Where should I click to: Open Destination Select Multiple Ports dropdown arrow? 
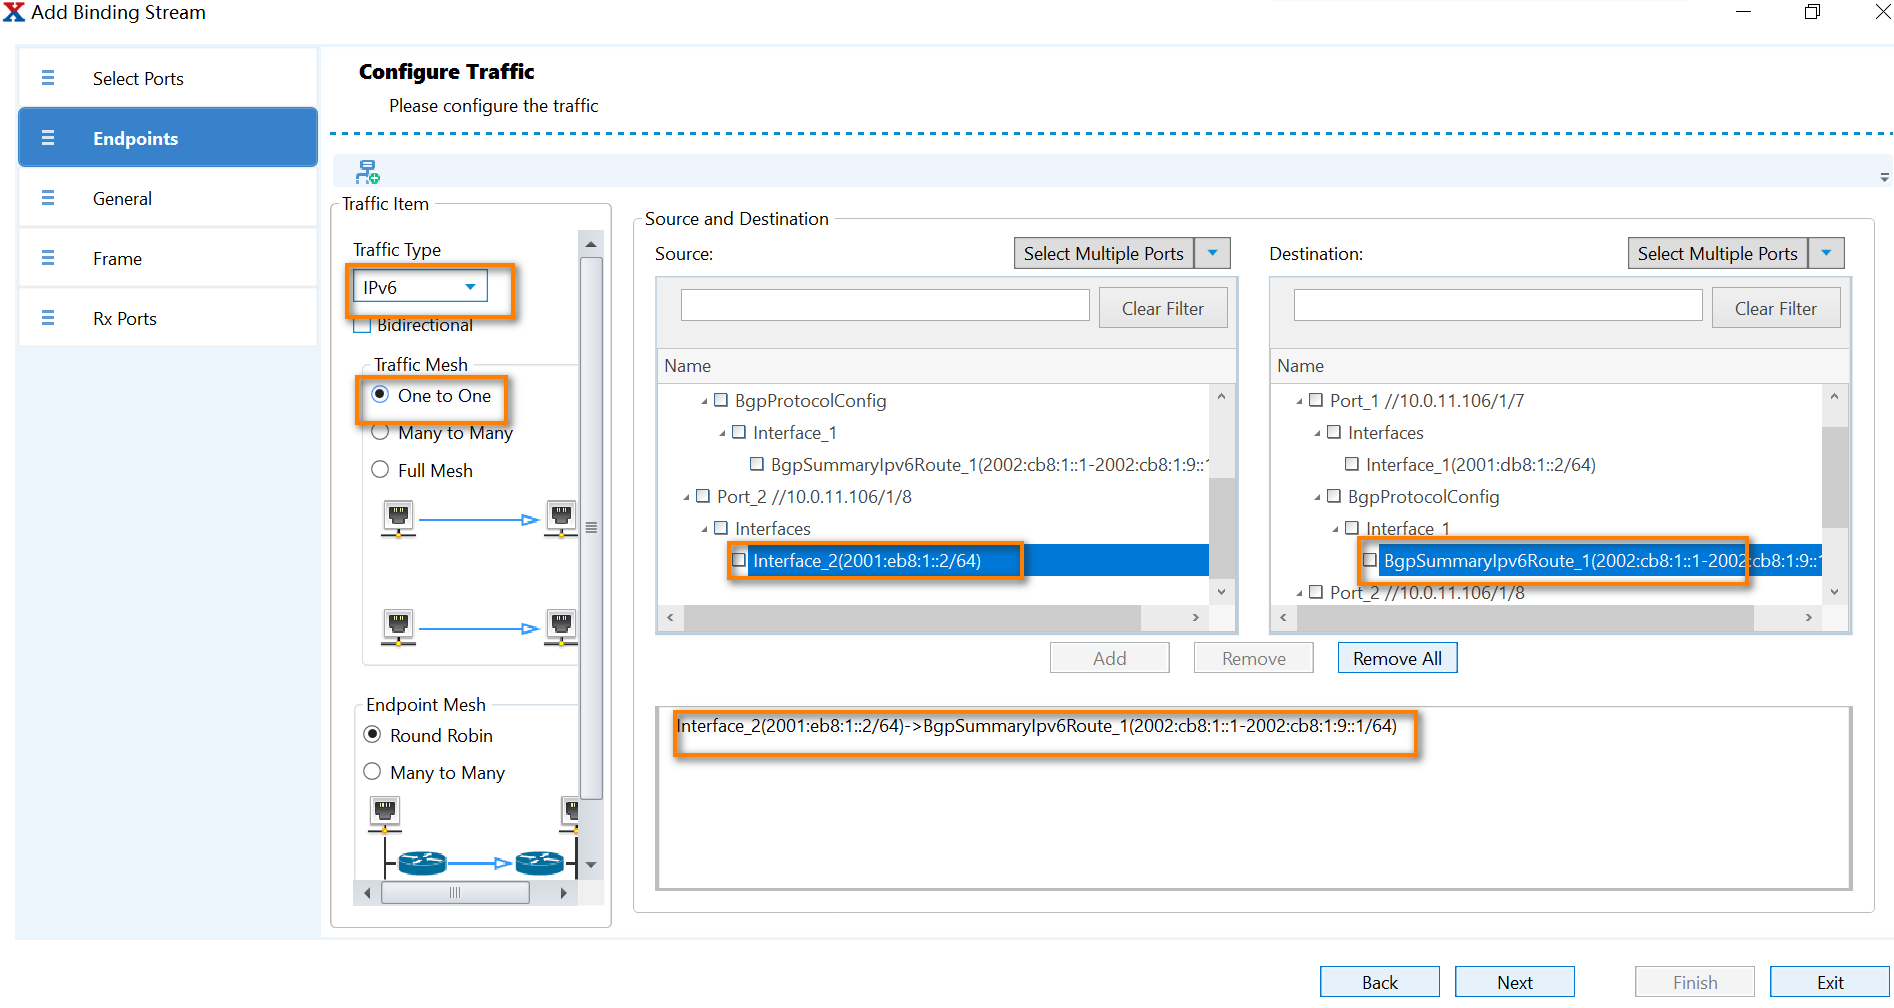point(1827,253)
